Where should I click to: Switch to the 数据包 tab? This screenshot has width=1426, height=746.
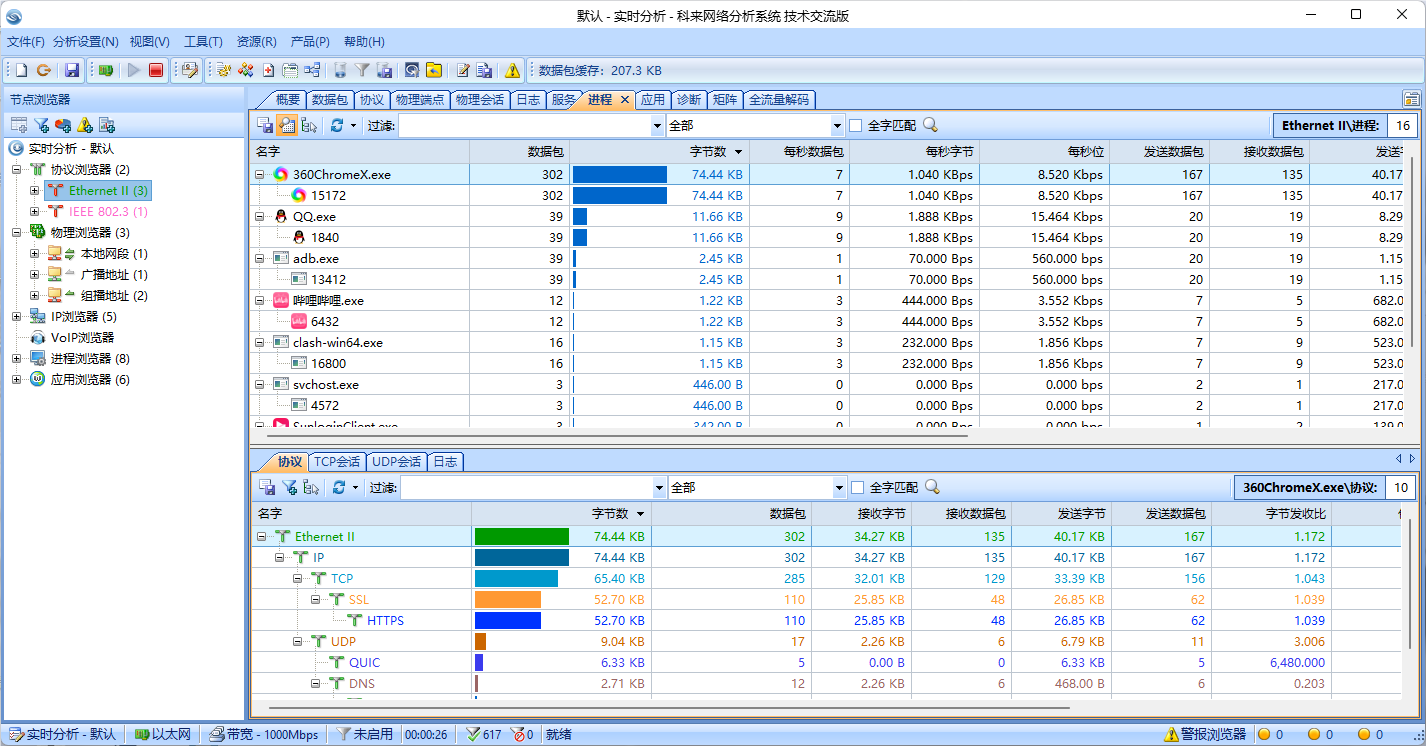pyautogui.click(x=329, y=99)
